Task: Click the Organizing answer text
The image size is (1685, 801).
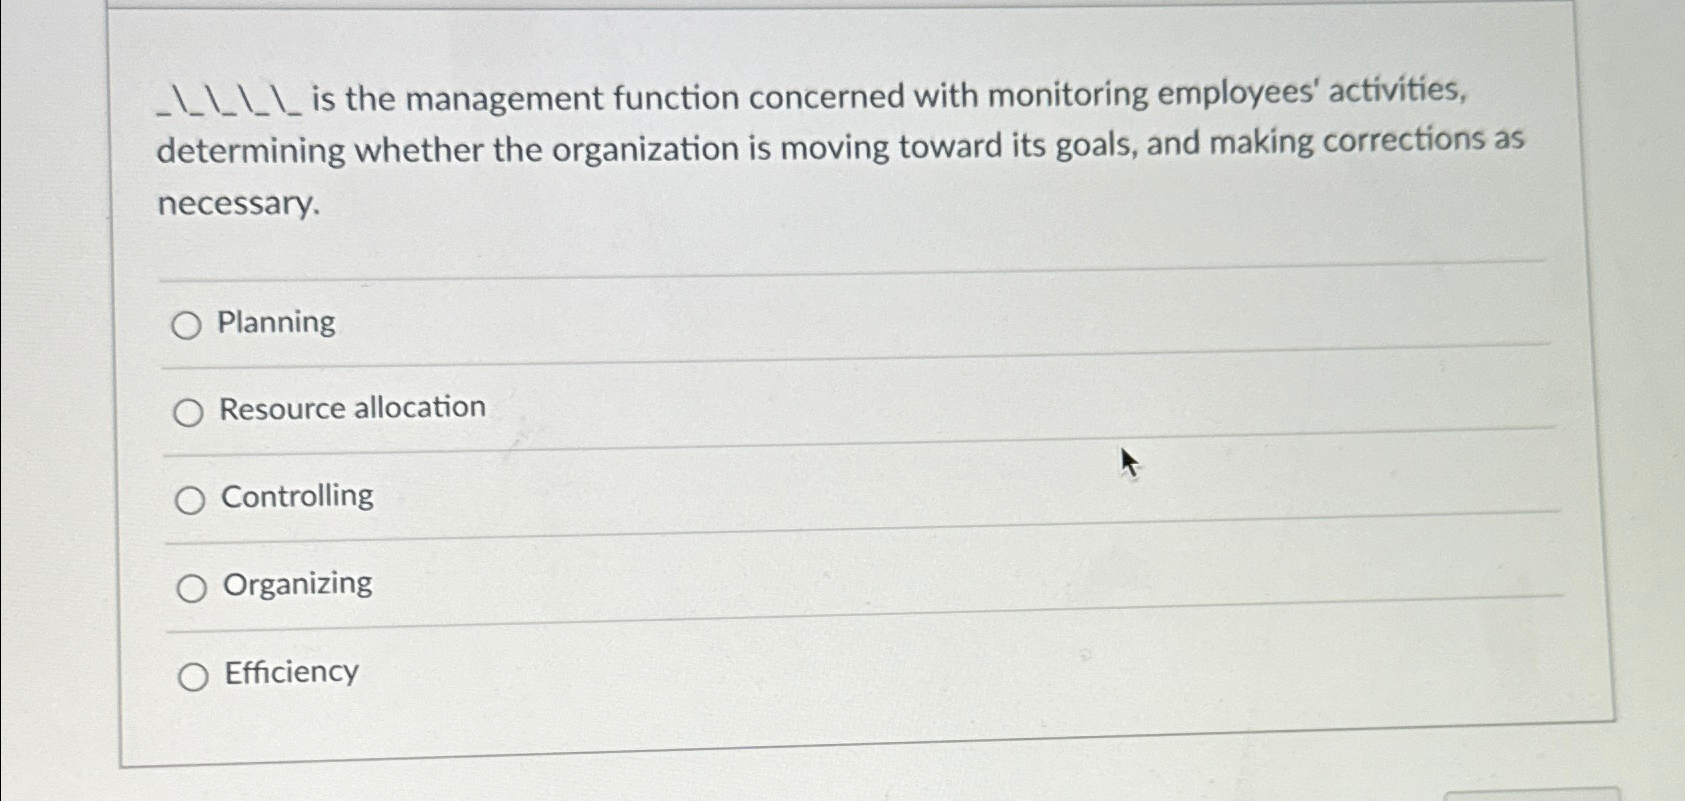Action: [x=296, y=583]
